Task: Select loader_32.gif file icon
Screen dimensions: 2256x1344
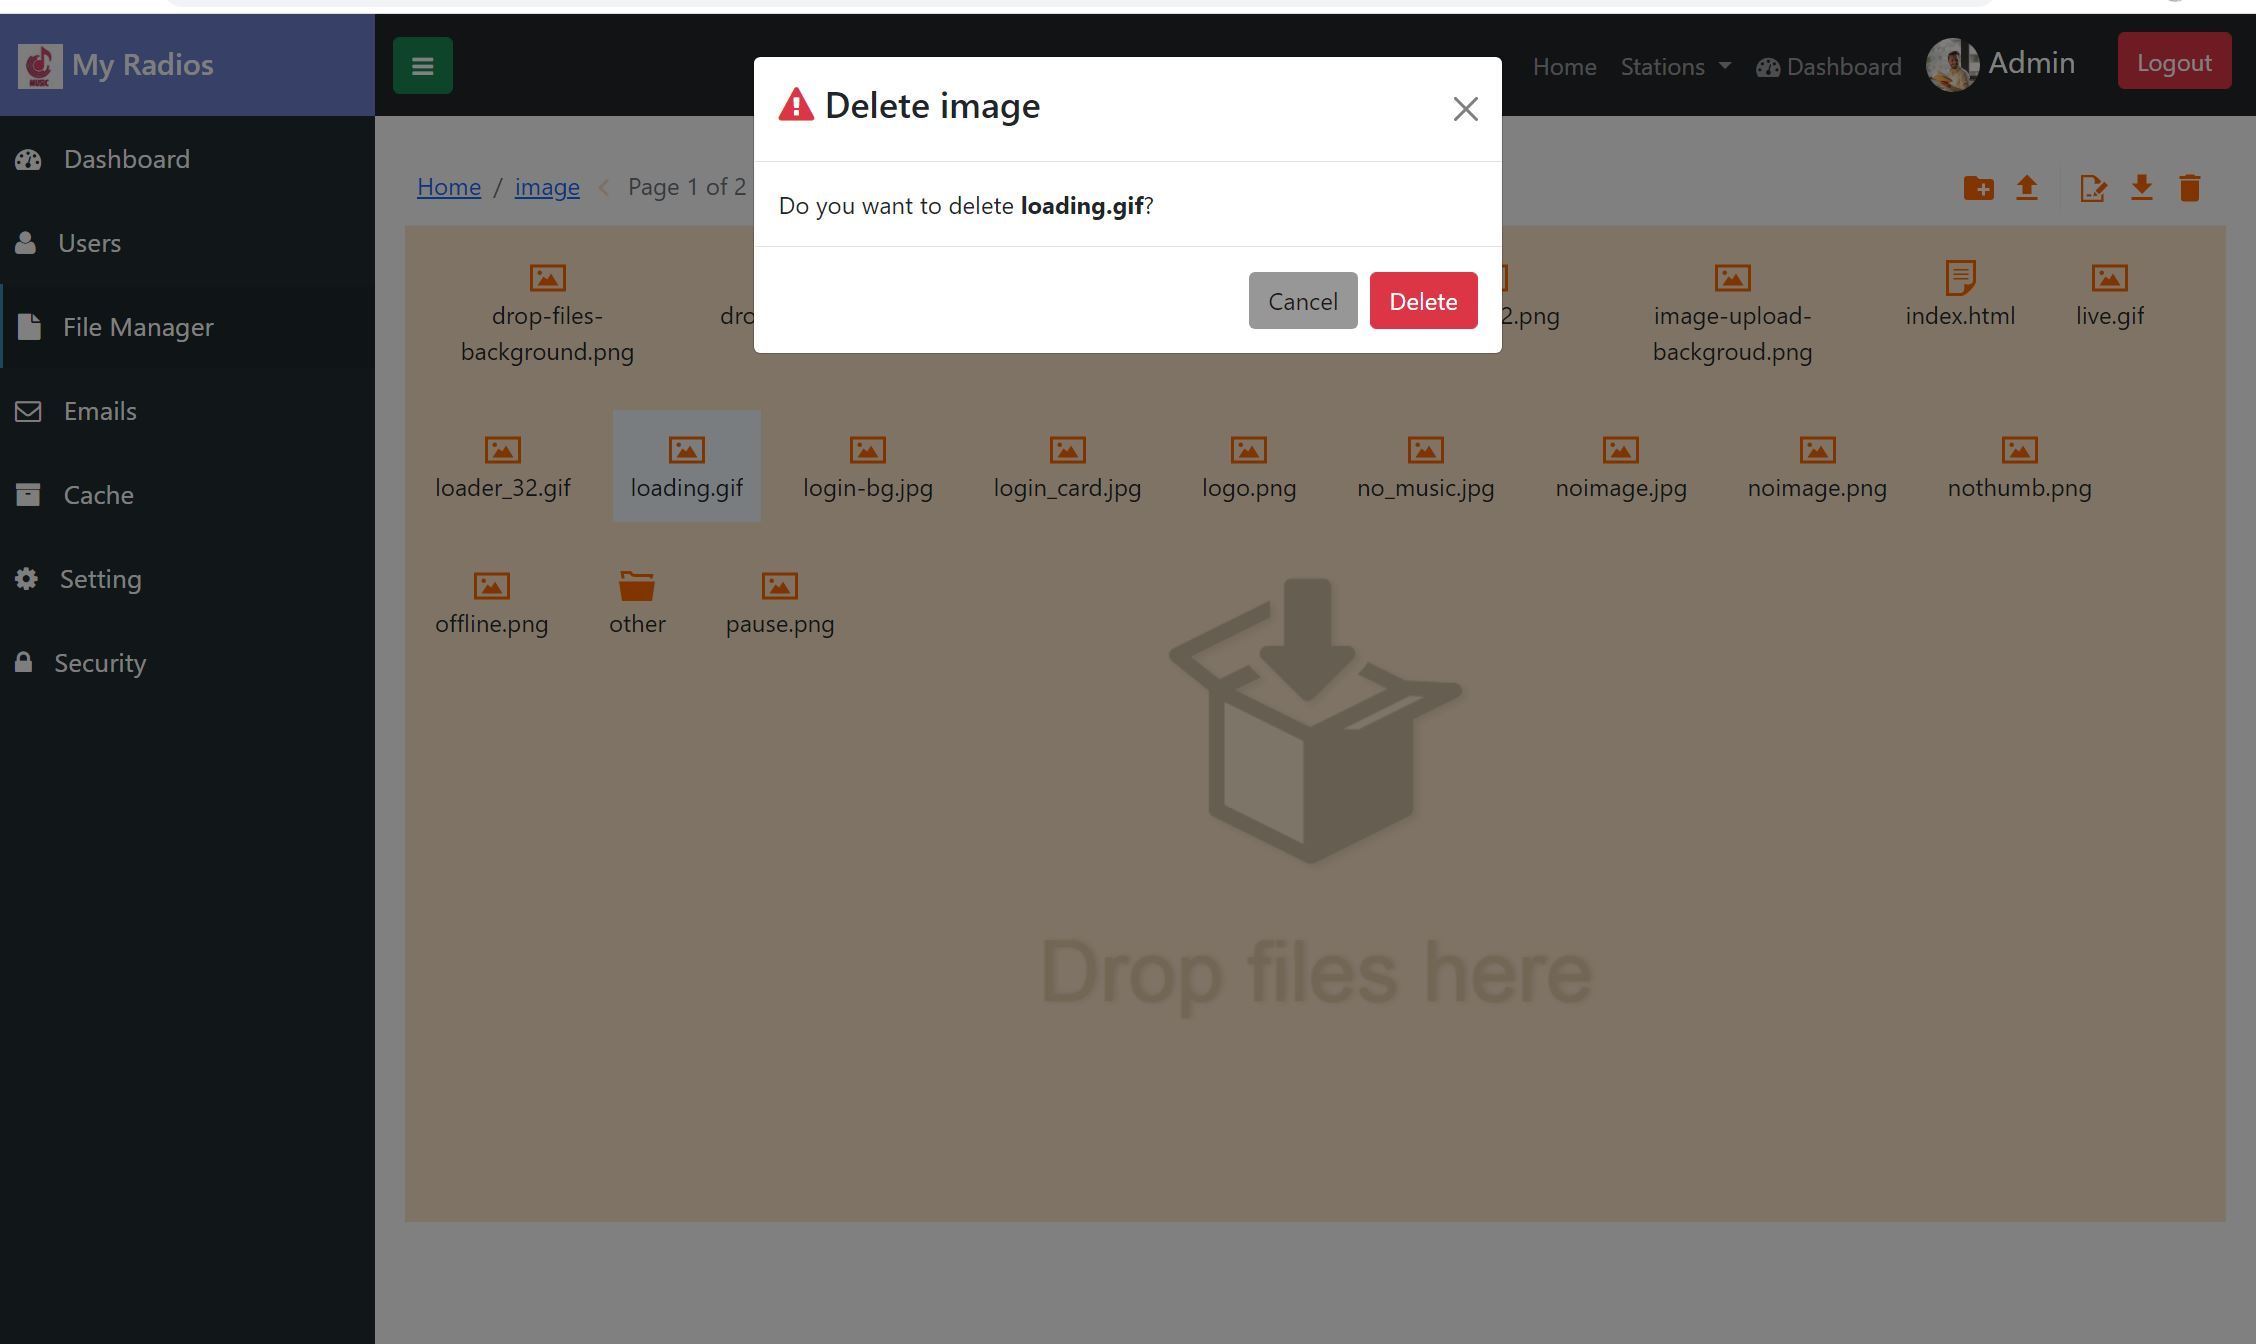Action: click(x=502, y=450)
